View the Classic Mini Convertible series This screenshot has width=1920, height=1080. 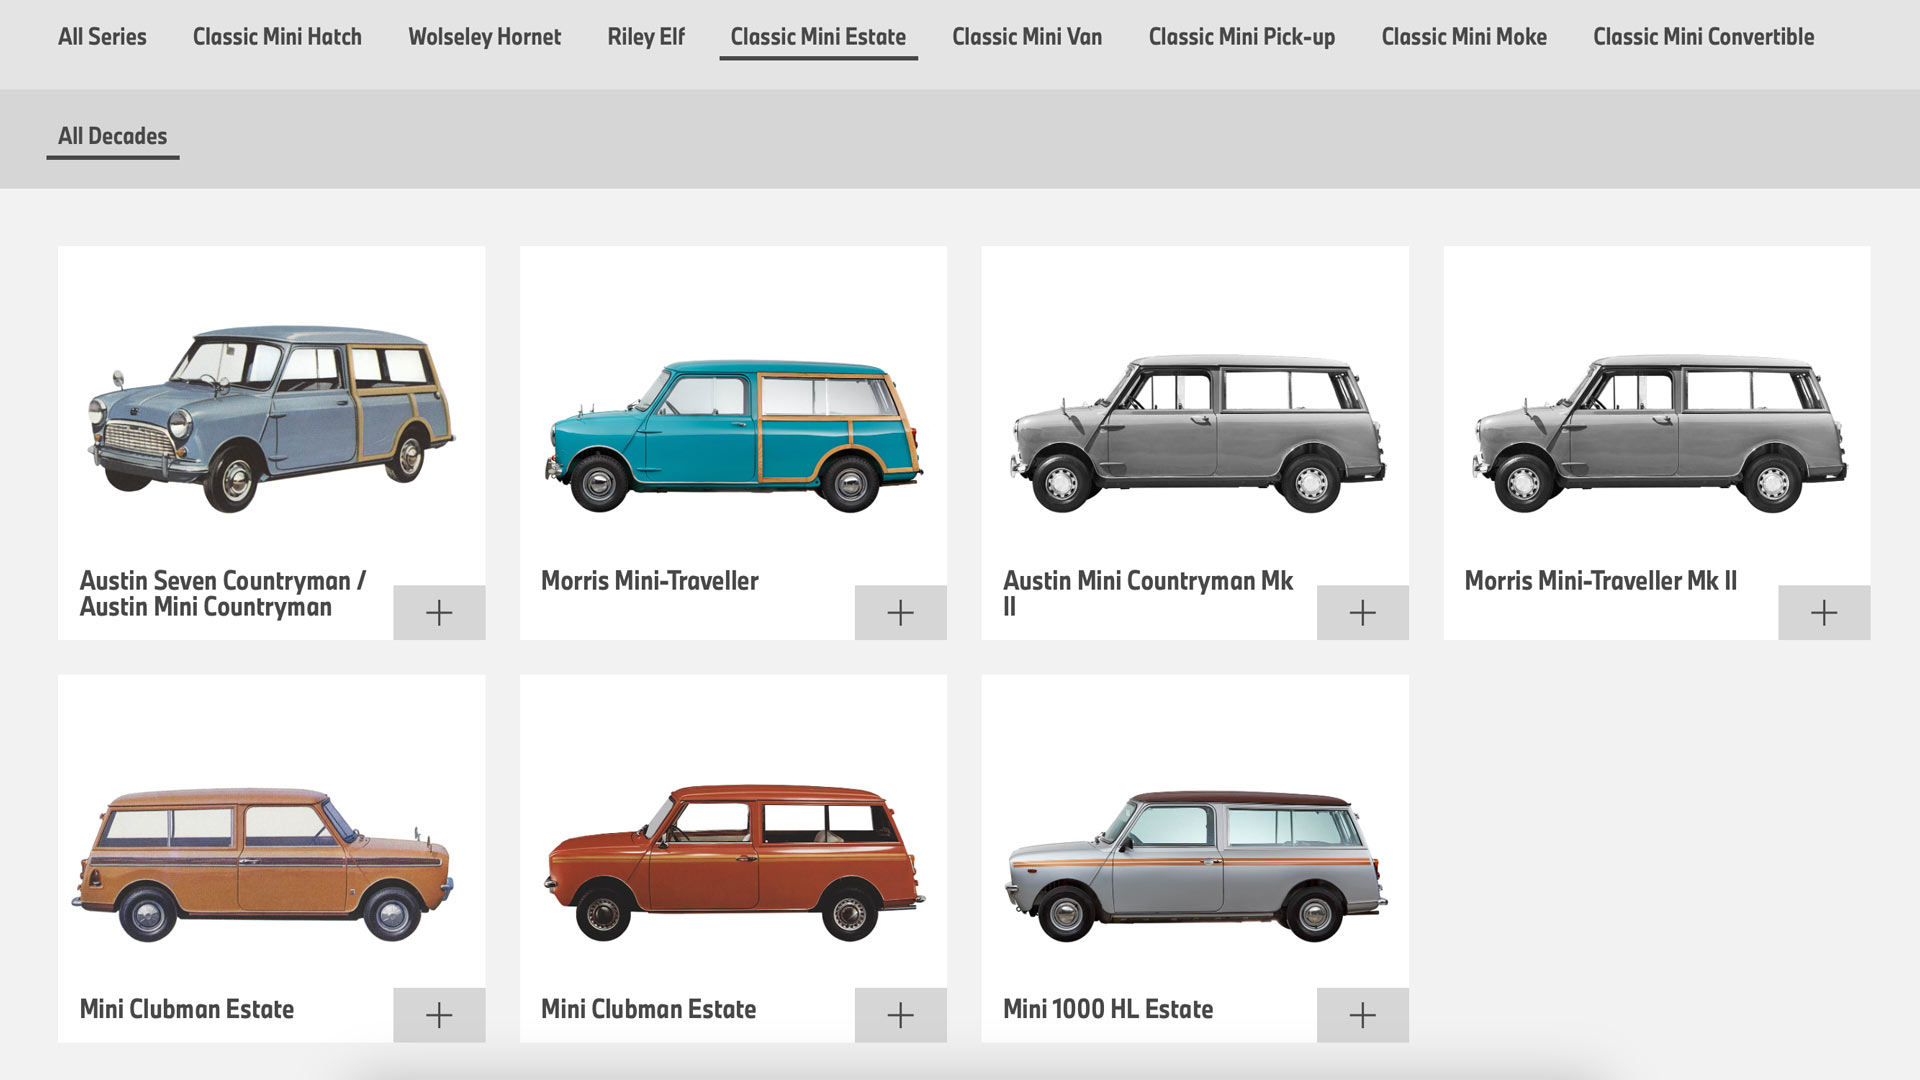[x=1703, y=37]
